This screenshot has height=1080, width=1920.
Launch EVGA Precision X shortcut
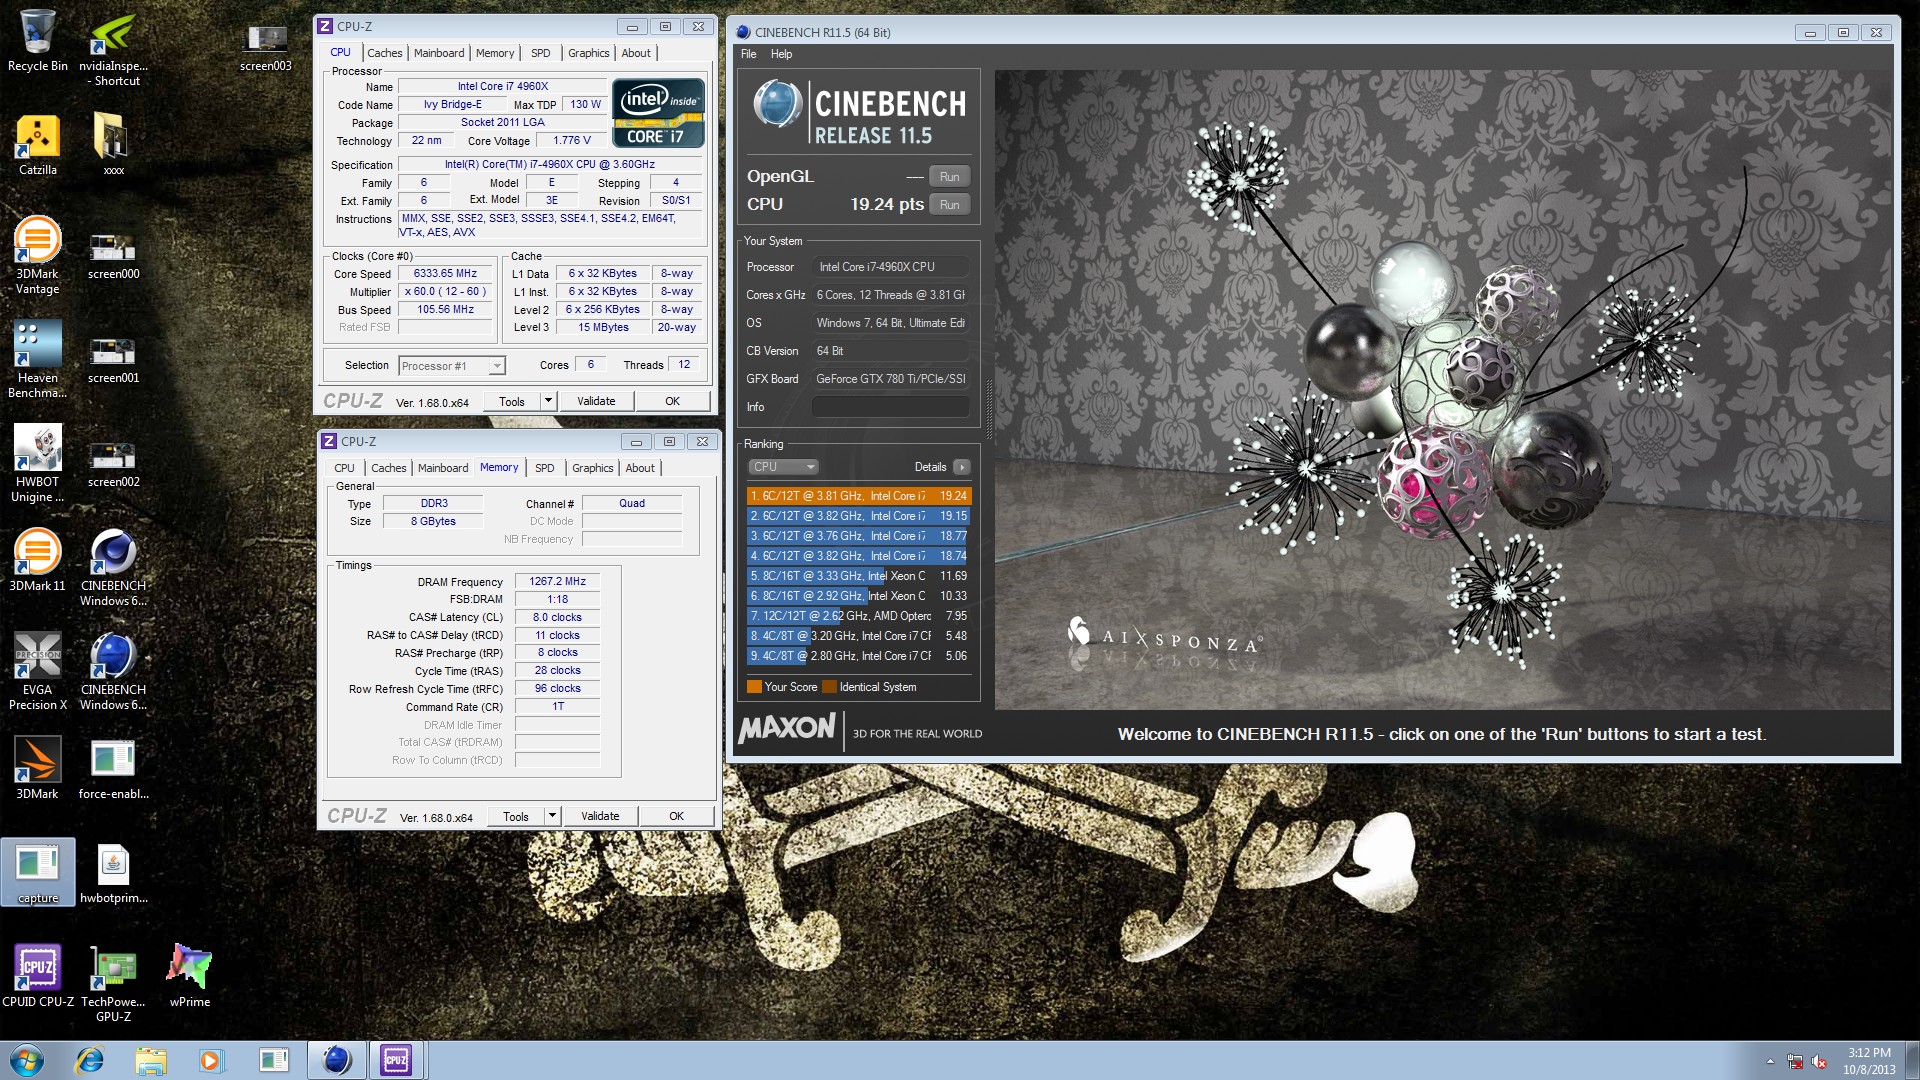click(37, 671)
